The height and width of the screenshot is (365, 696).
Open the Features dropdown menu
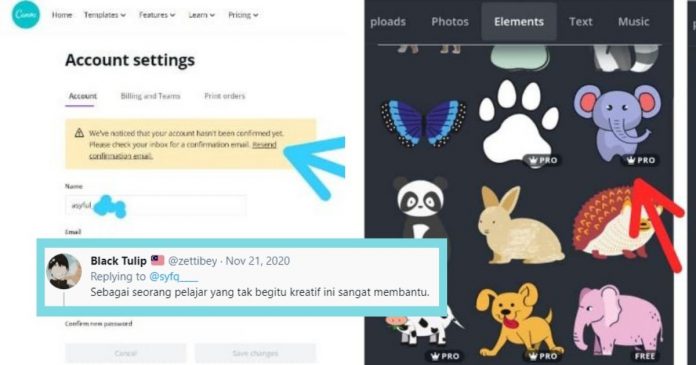pos(157,15)
